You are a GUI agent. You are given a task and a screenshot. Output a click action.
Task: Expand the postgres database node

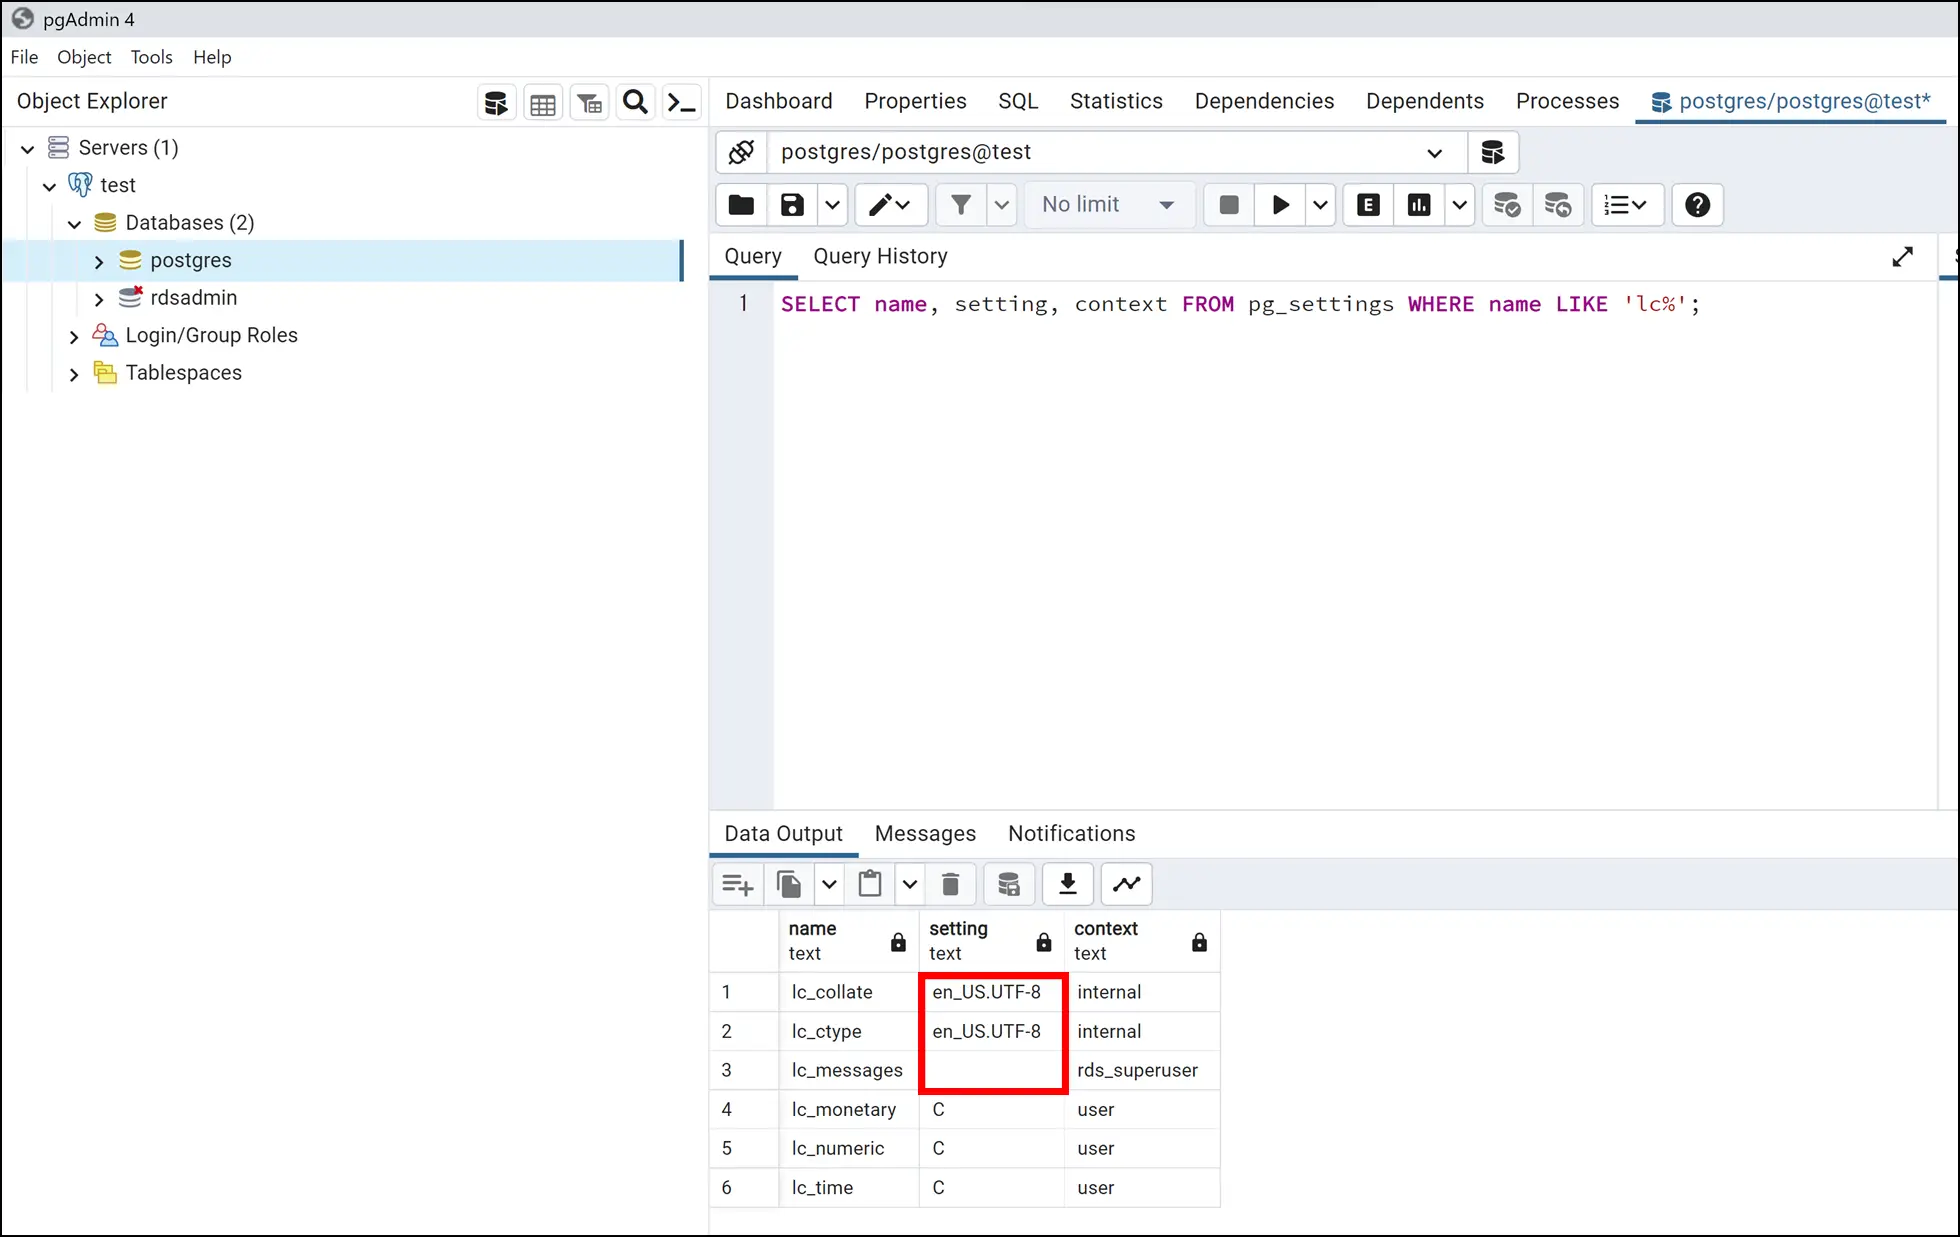tap(98, 262)
